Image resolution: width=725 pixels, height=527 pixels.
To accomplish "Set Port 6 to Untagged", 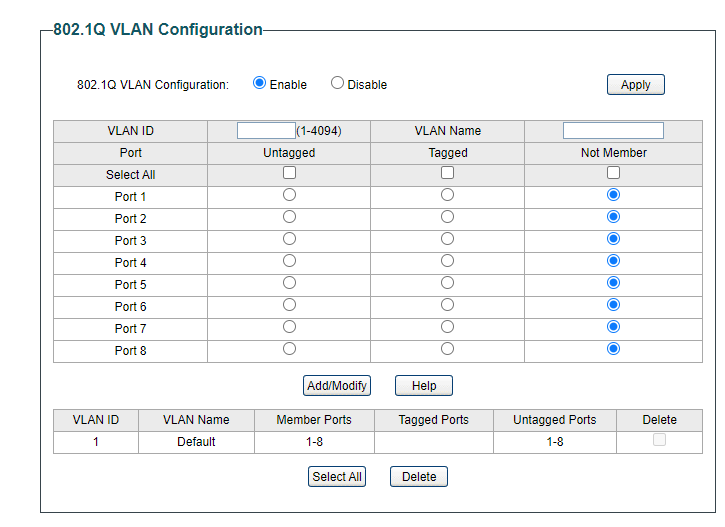I will tap(289, 305).
